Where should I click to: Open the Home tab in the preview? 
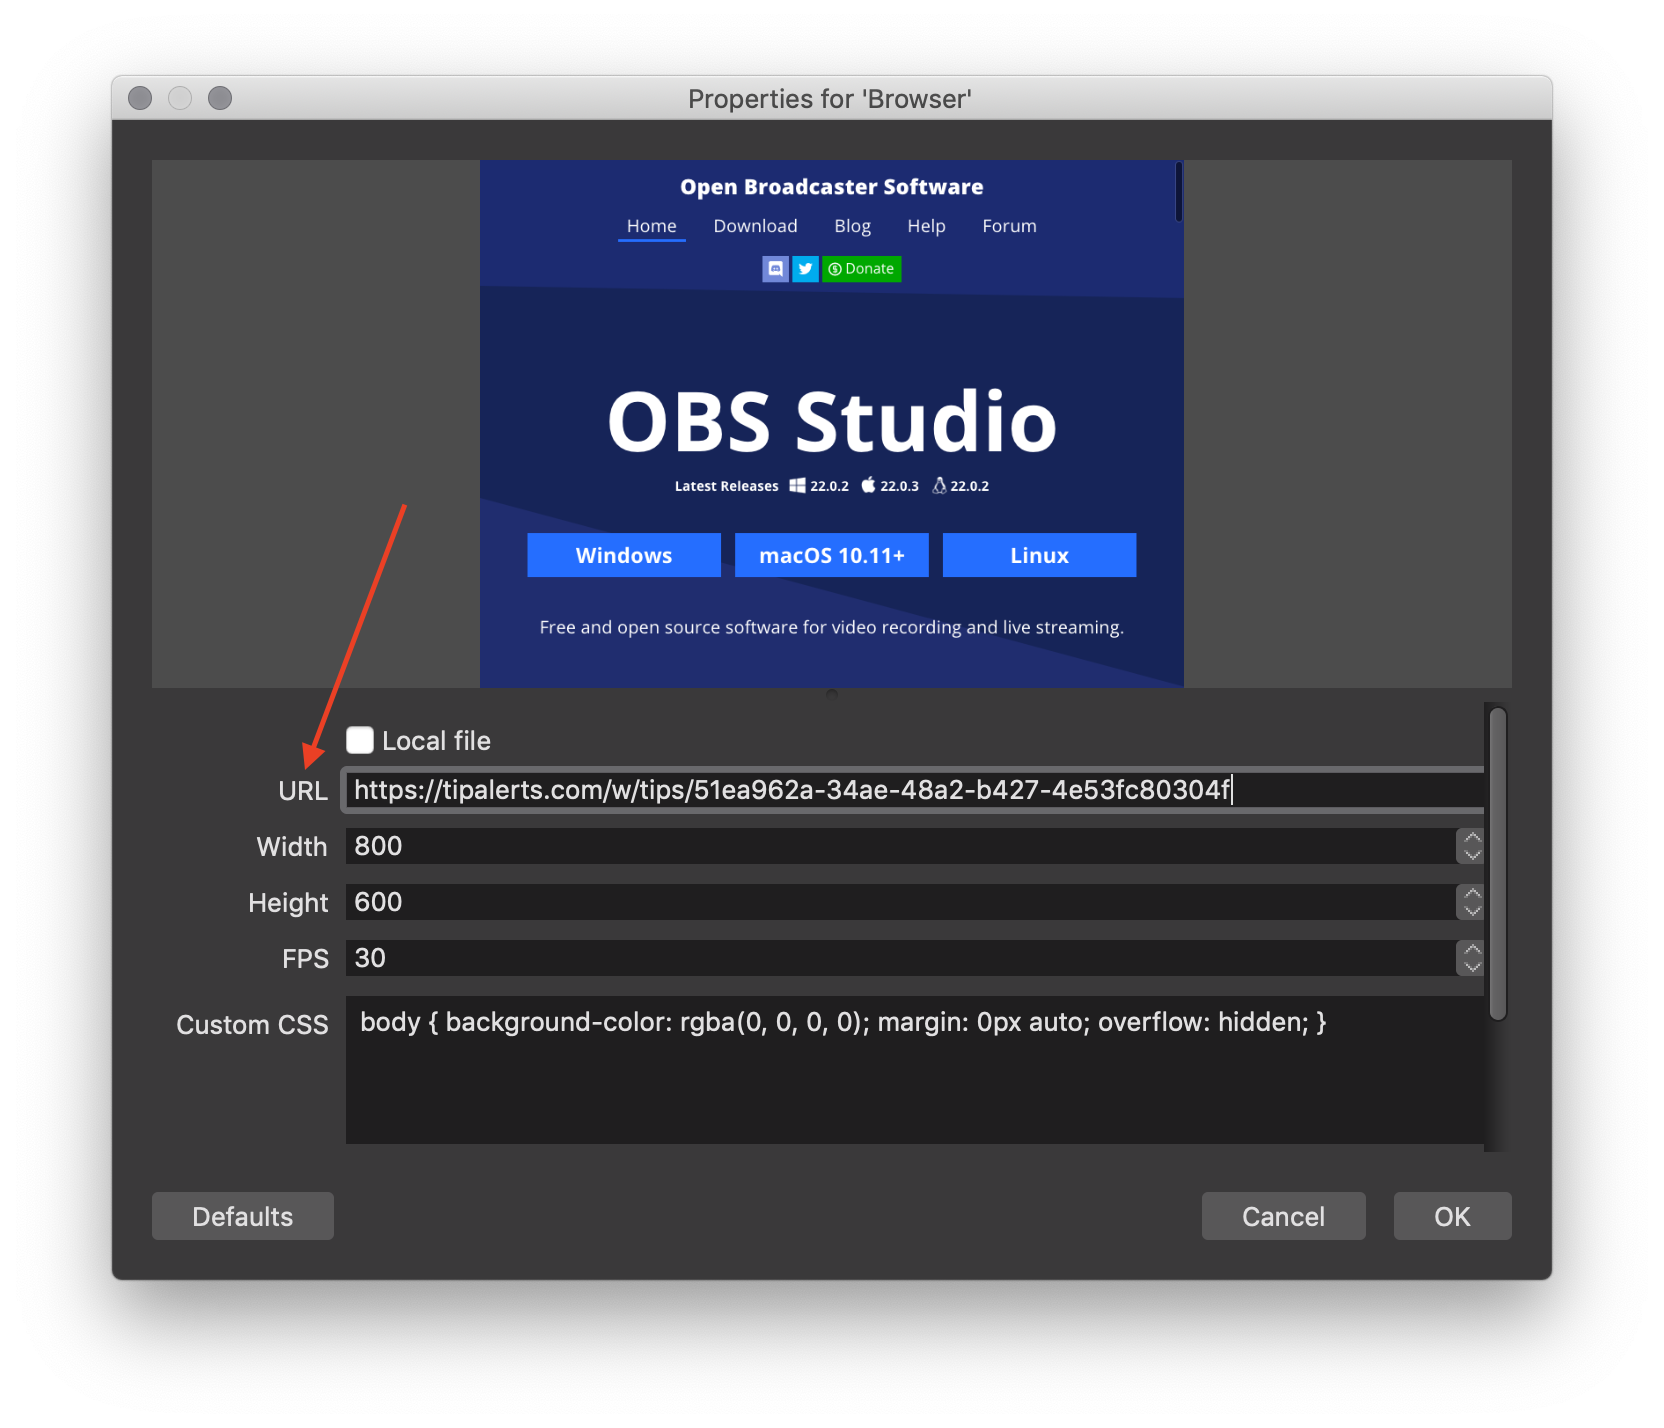coord(652,226)
